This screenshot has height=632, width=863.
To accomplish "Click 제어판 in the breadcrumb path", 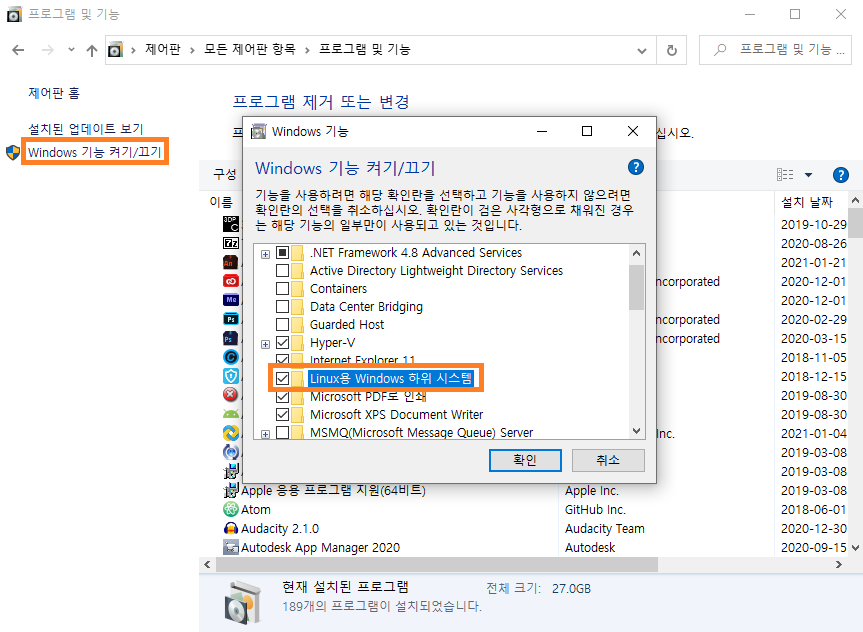I will pyautogui.click(x=162, y=50).
